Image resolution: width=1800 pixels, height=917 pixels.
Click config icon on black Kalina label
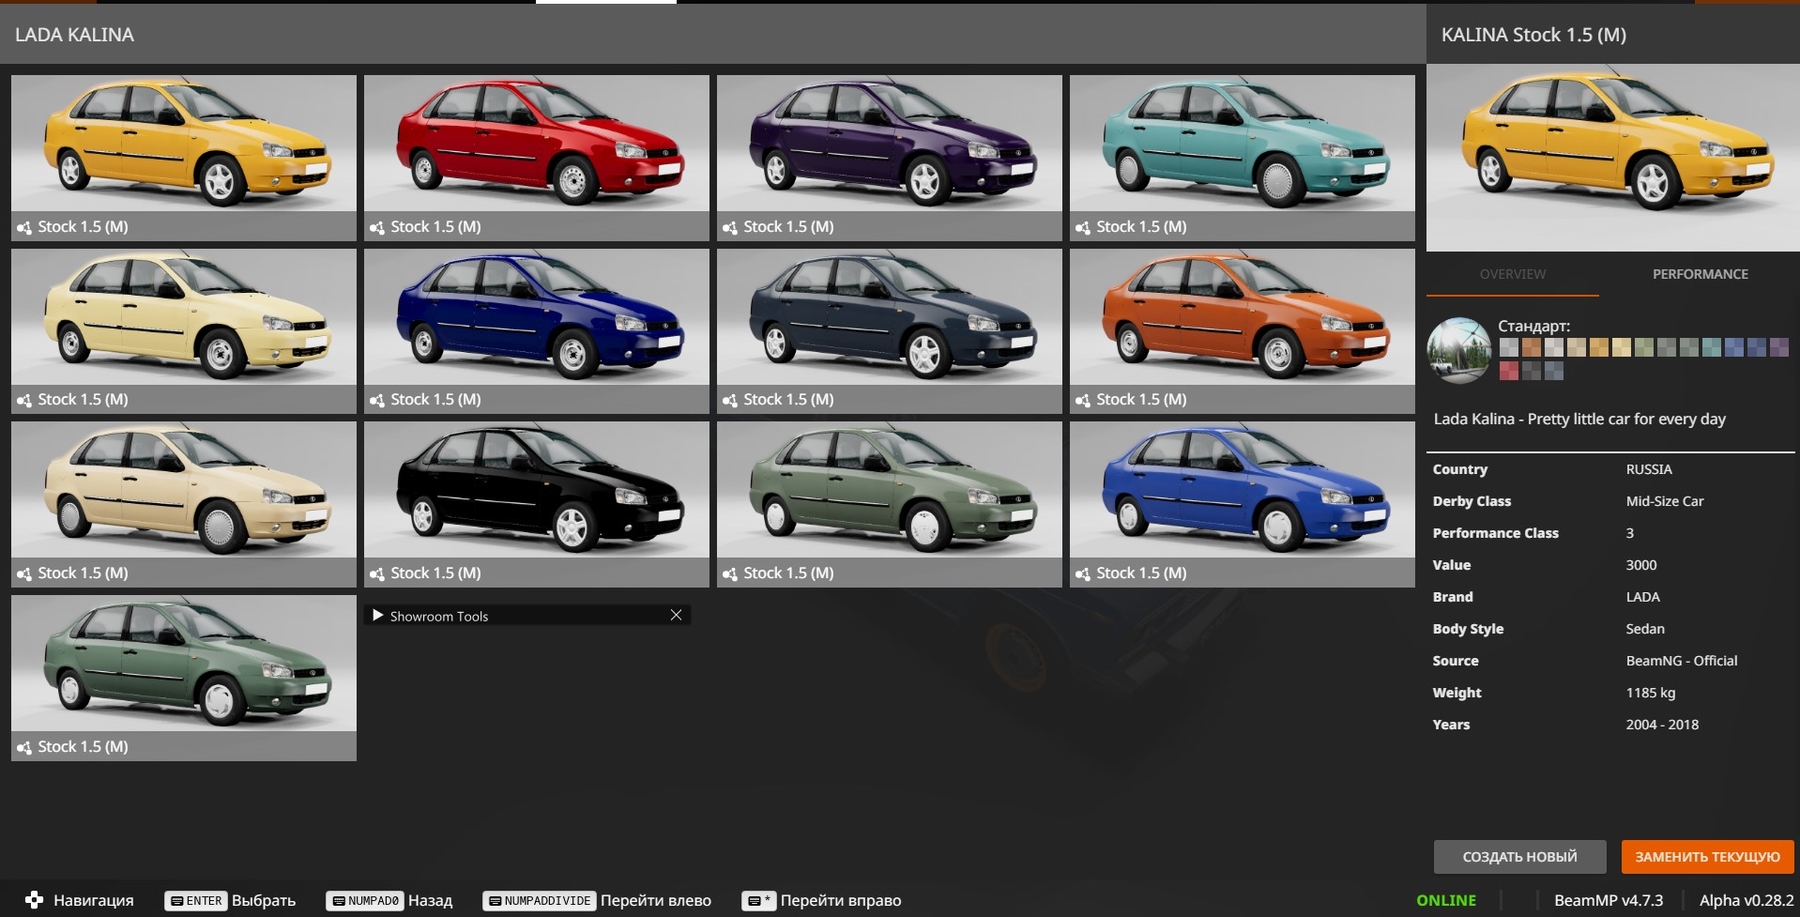(377, 574)
